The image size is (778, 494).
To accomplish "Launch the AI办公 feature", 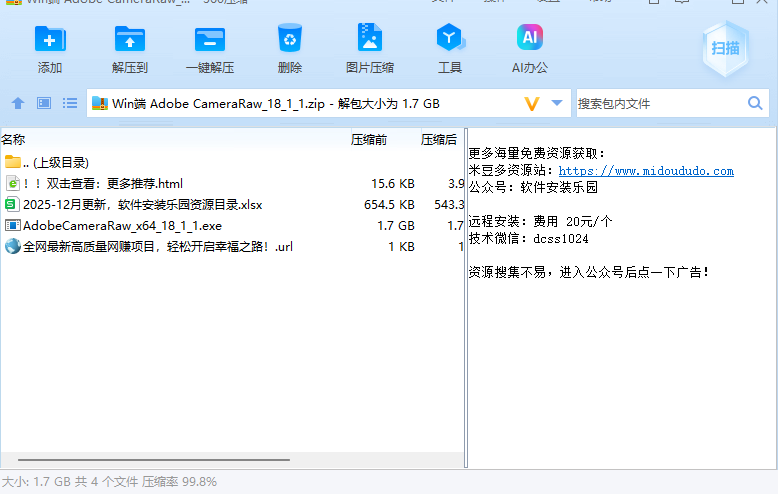I will click(x=529, y=40).
